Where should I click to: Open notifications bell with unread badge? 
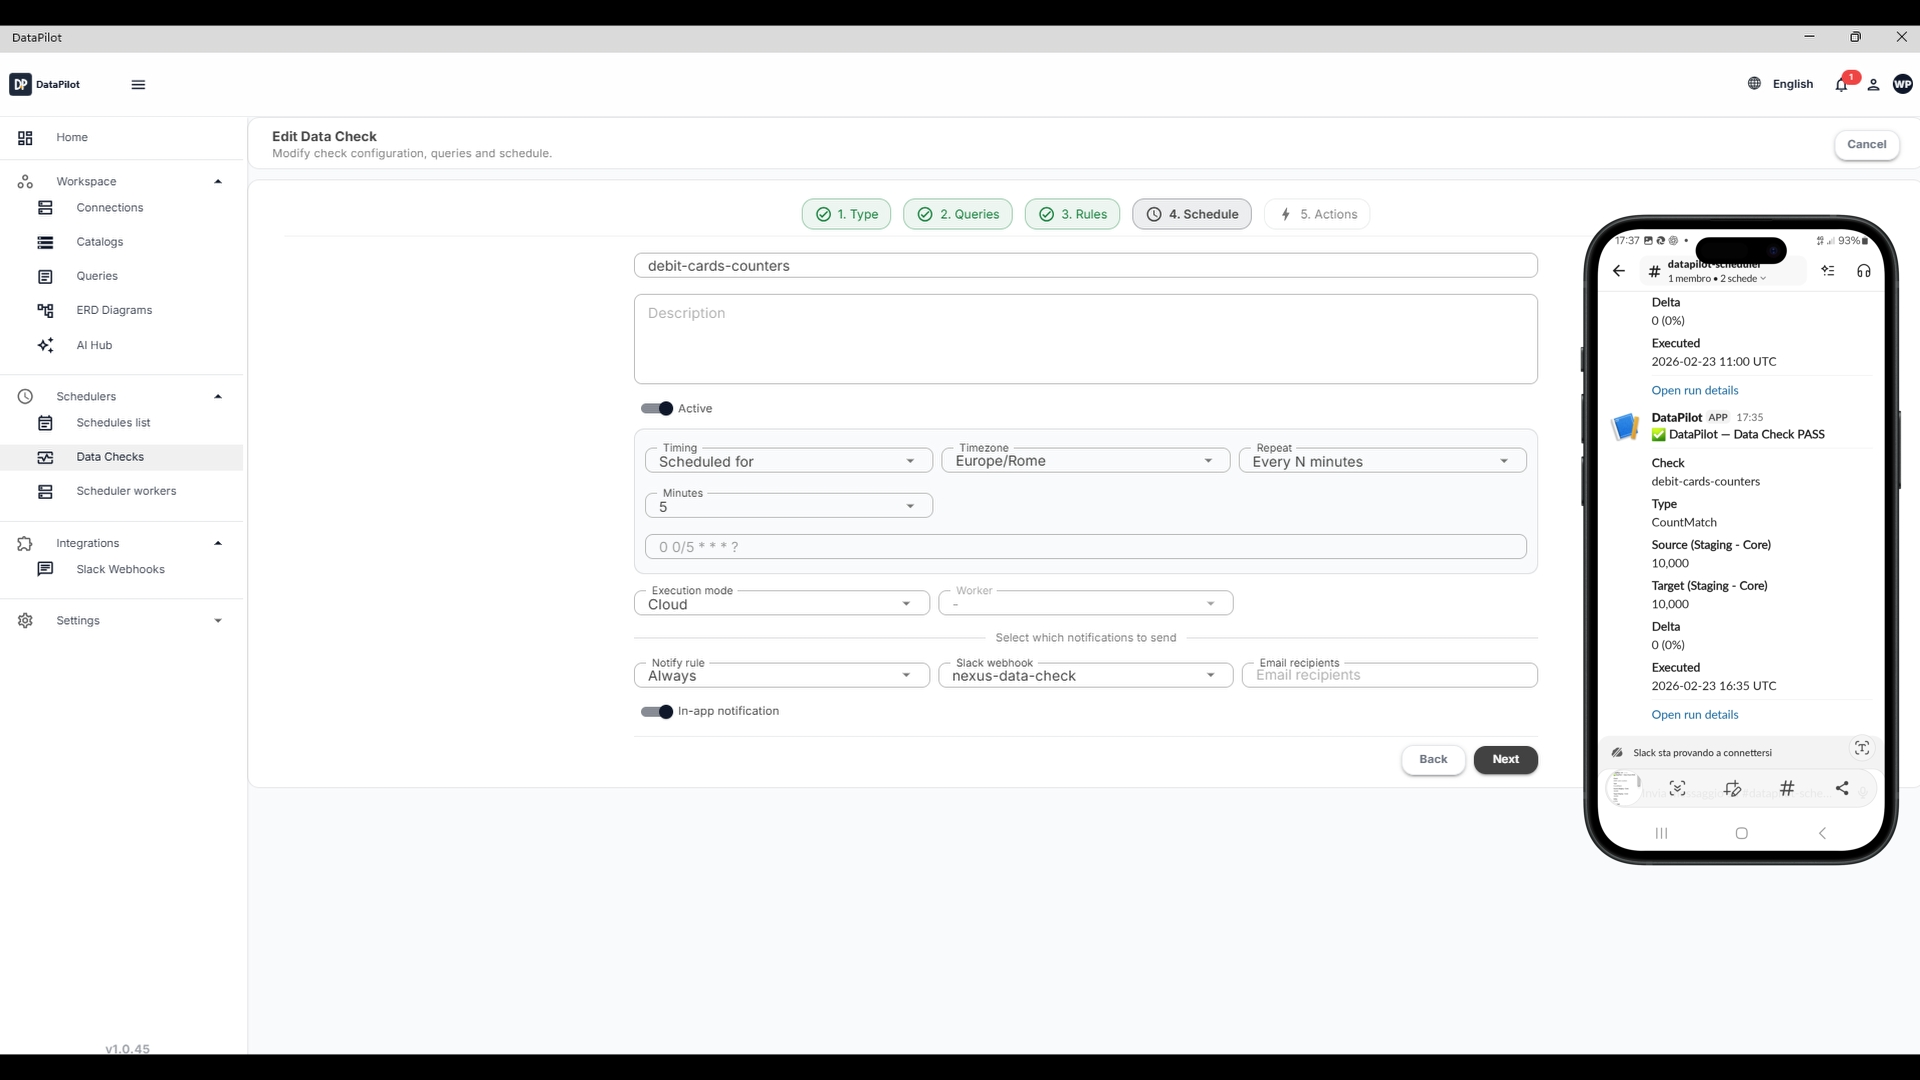[x=1843, y=85]
